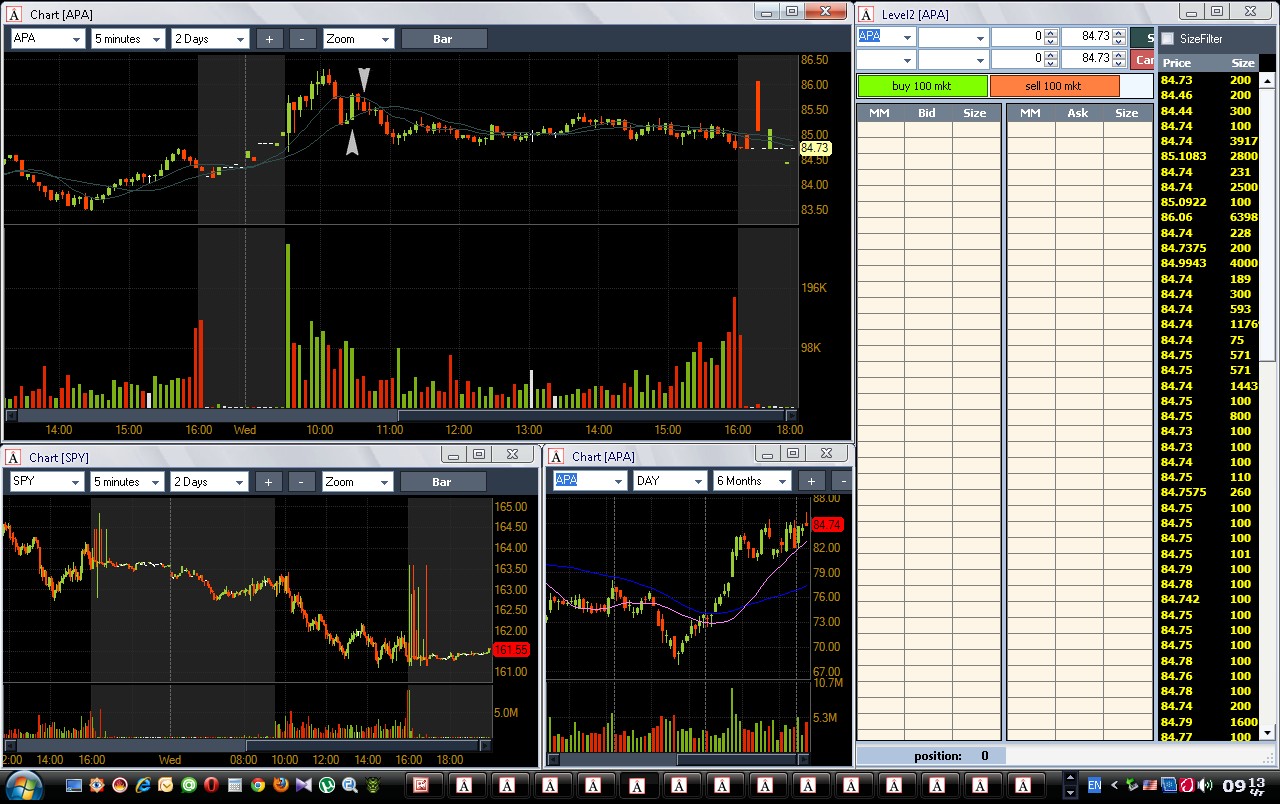The image size is (1280, 804).
Task: Open Internet Explorer from taskbar
Action: 143,785
